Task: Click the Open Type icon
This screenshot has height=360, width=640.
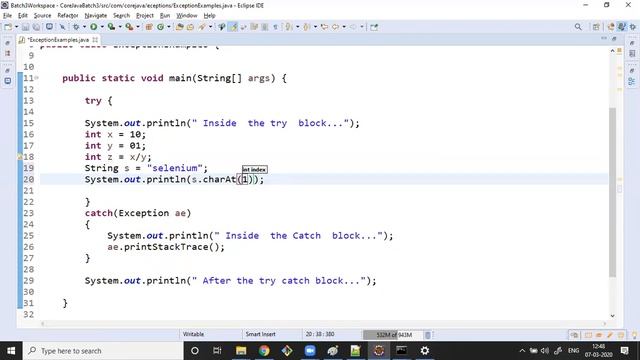Action: click(180, 27)
